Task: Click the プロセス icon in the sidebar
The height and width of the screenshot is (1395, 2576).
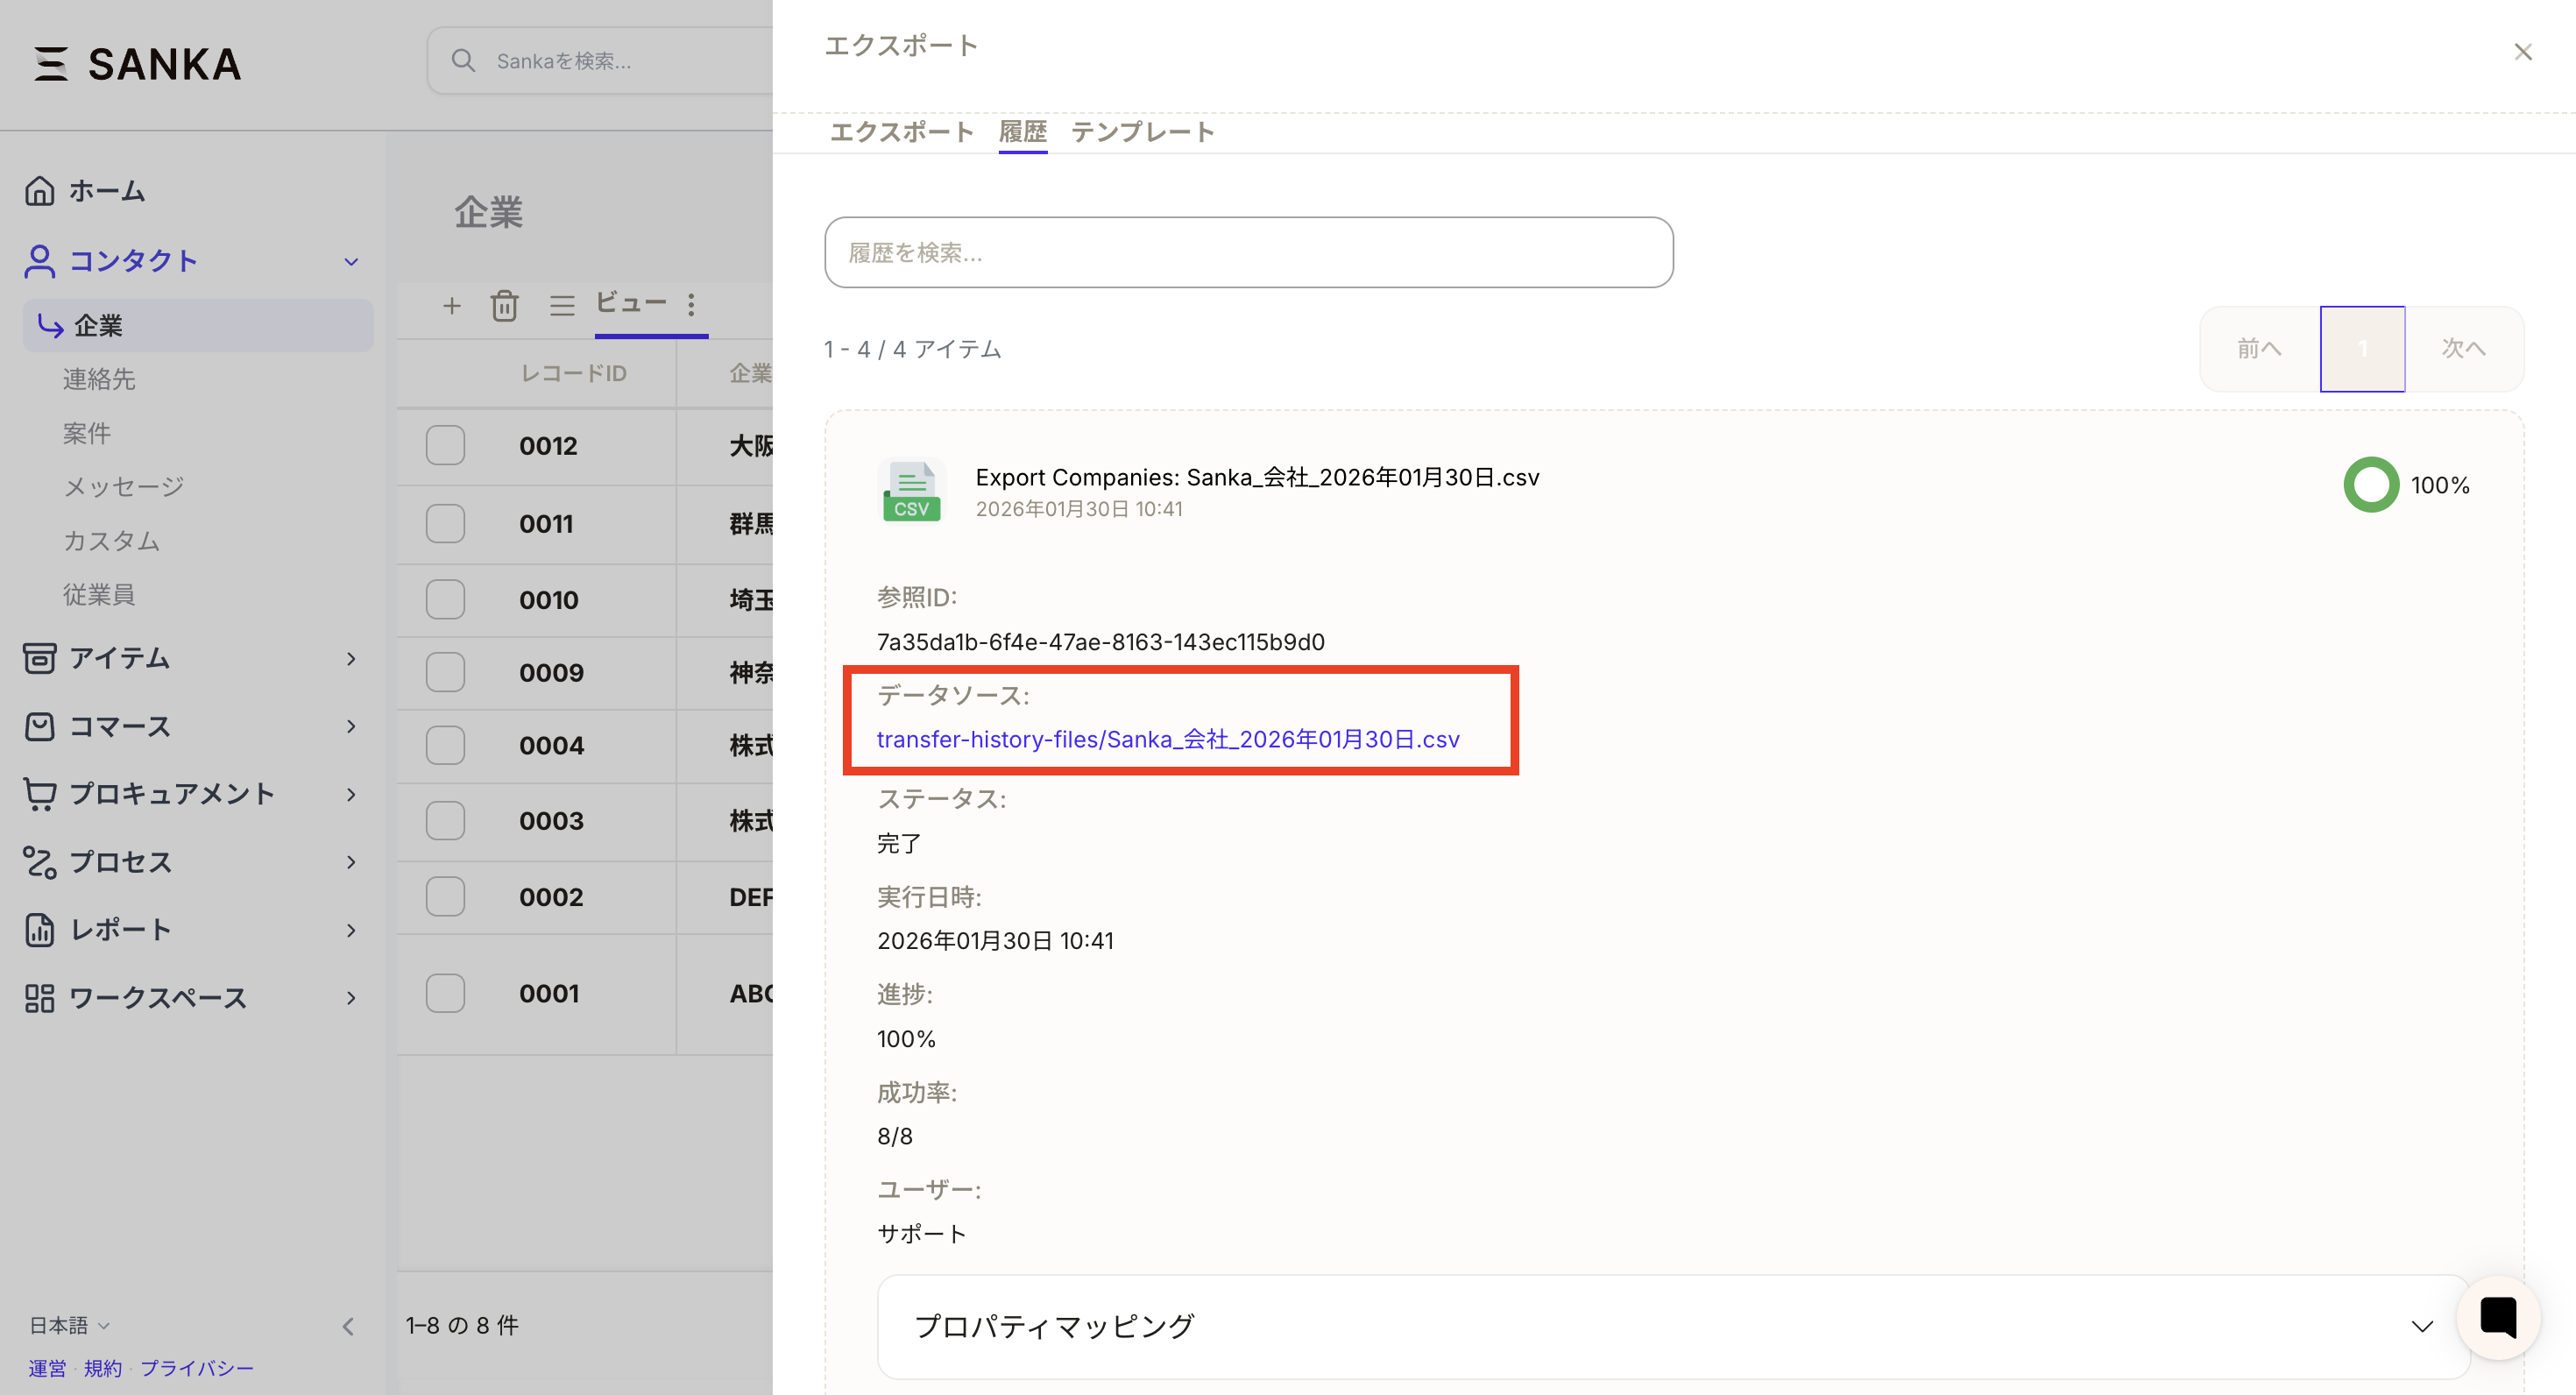Action: (x=40, y=862)
